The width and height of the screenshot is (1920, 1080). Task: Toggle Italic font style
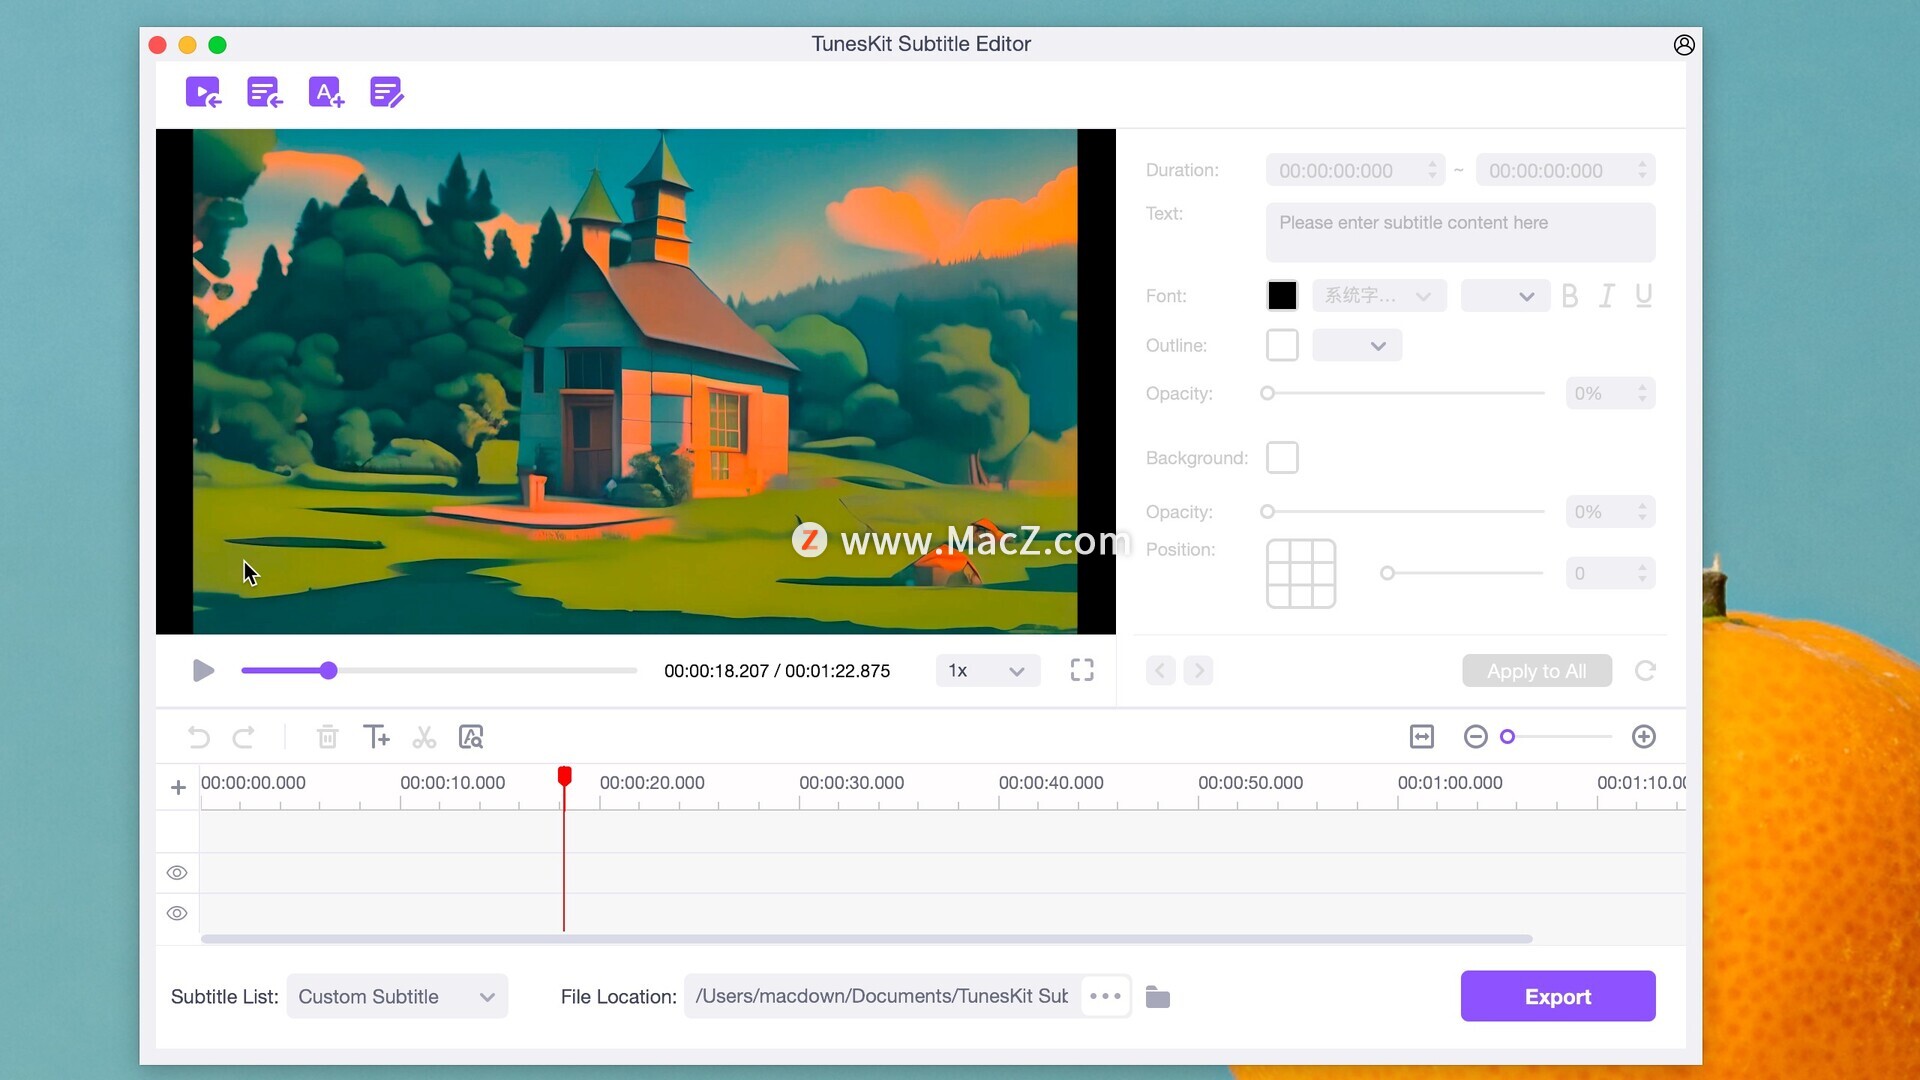click(1606, 296)
